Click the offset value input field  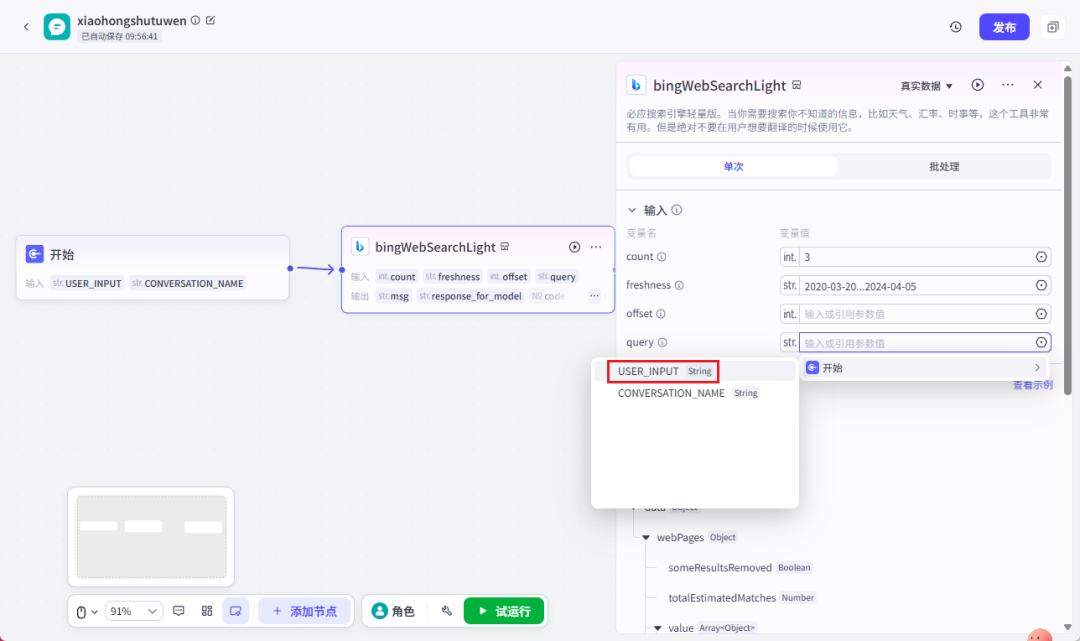(916, 314)
